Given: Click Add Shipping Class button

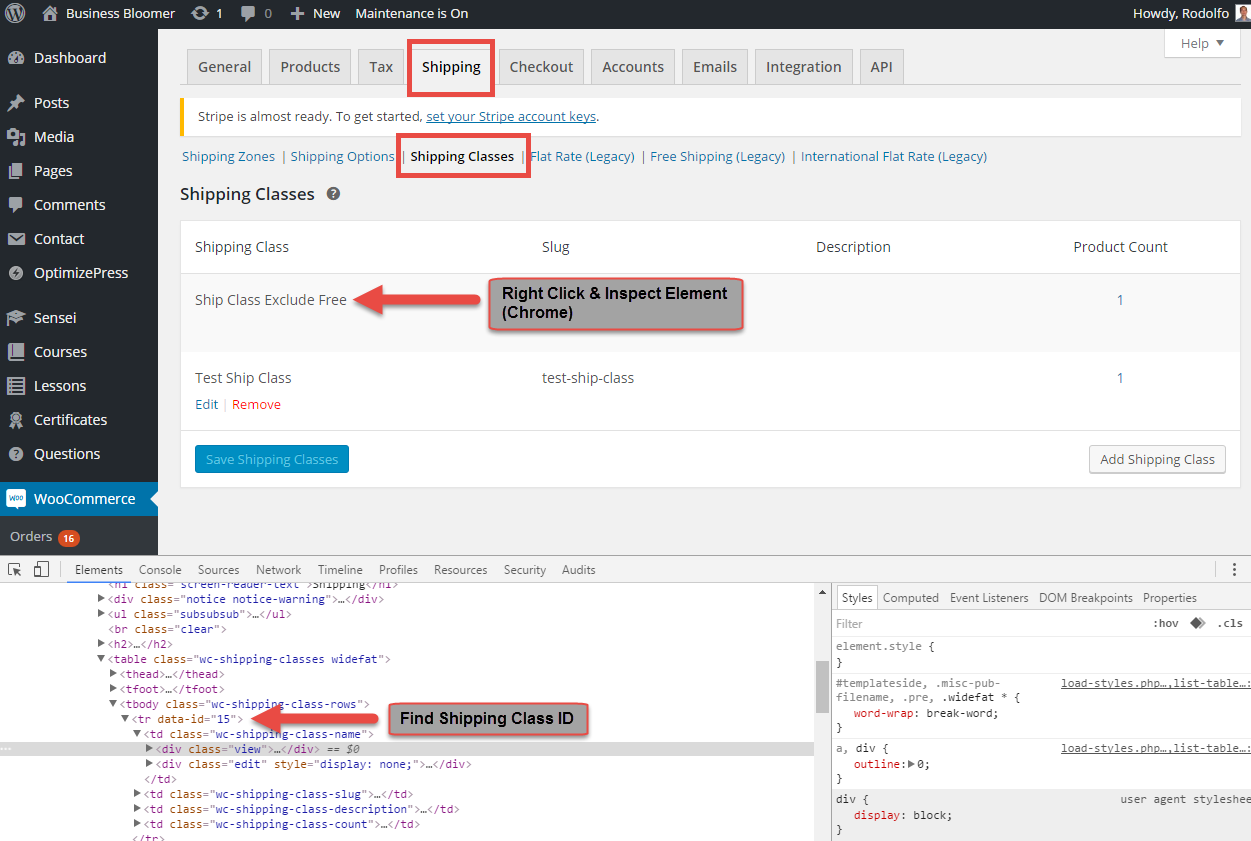Looking at the screenshot, I should click(1157, 459).
